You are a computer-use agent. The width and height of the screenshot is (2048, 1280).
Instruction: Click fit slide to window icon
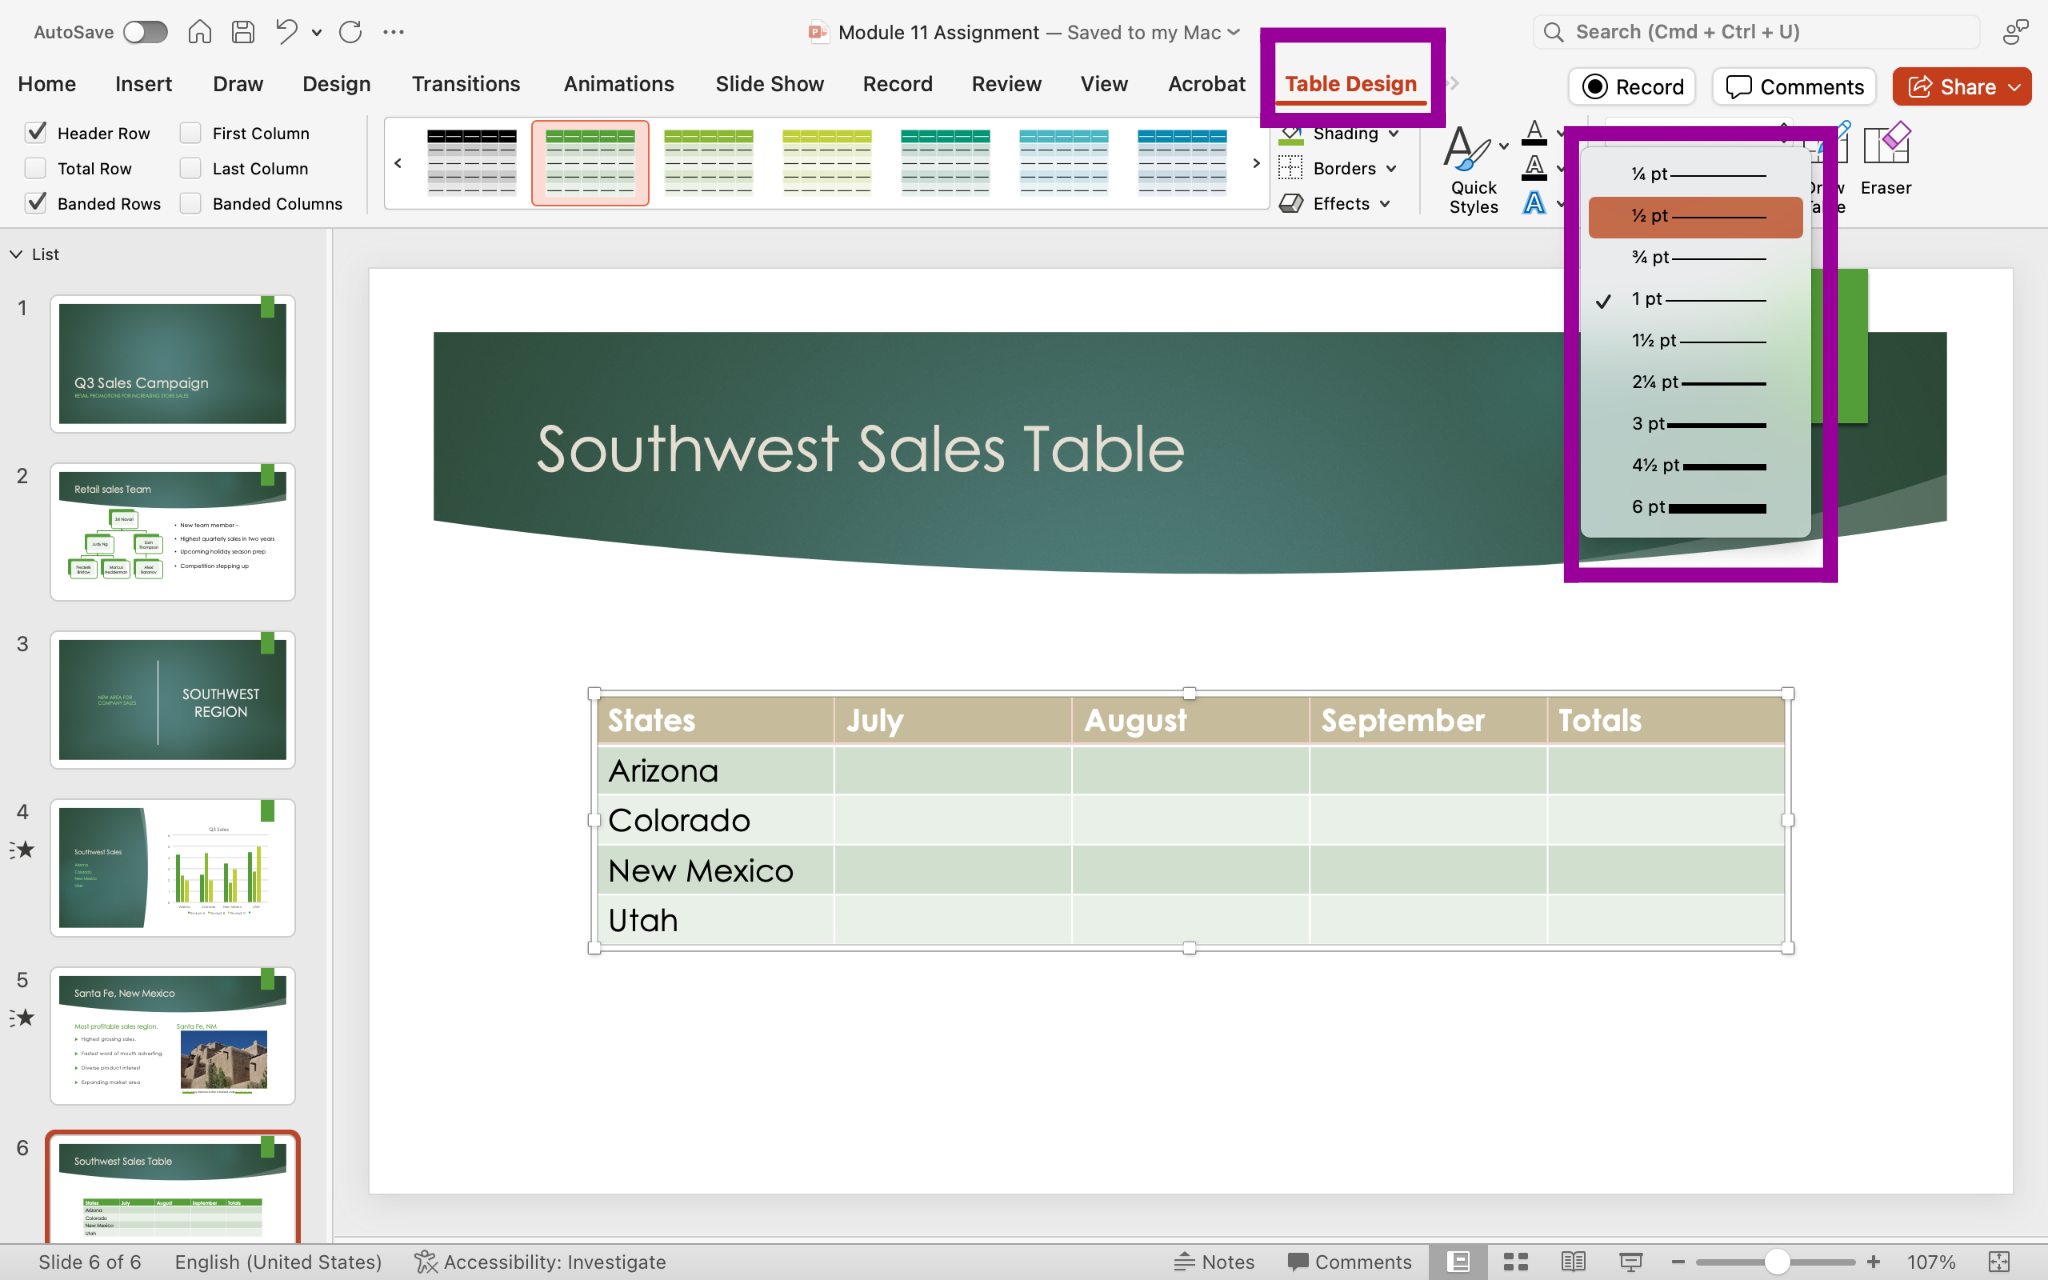[x=1999, y=1262]
